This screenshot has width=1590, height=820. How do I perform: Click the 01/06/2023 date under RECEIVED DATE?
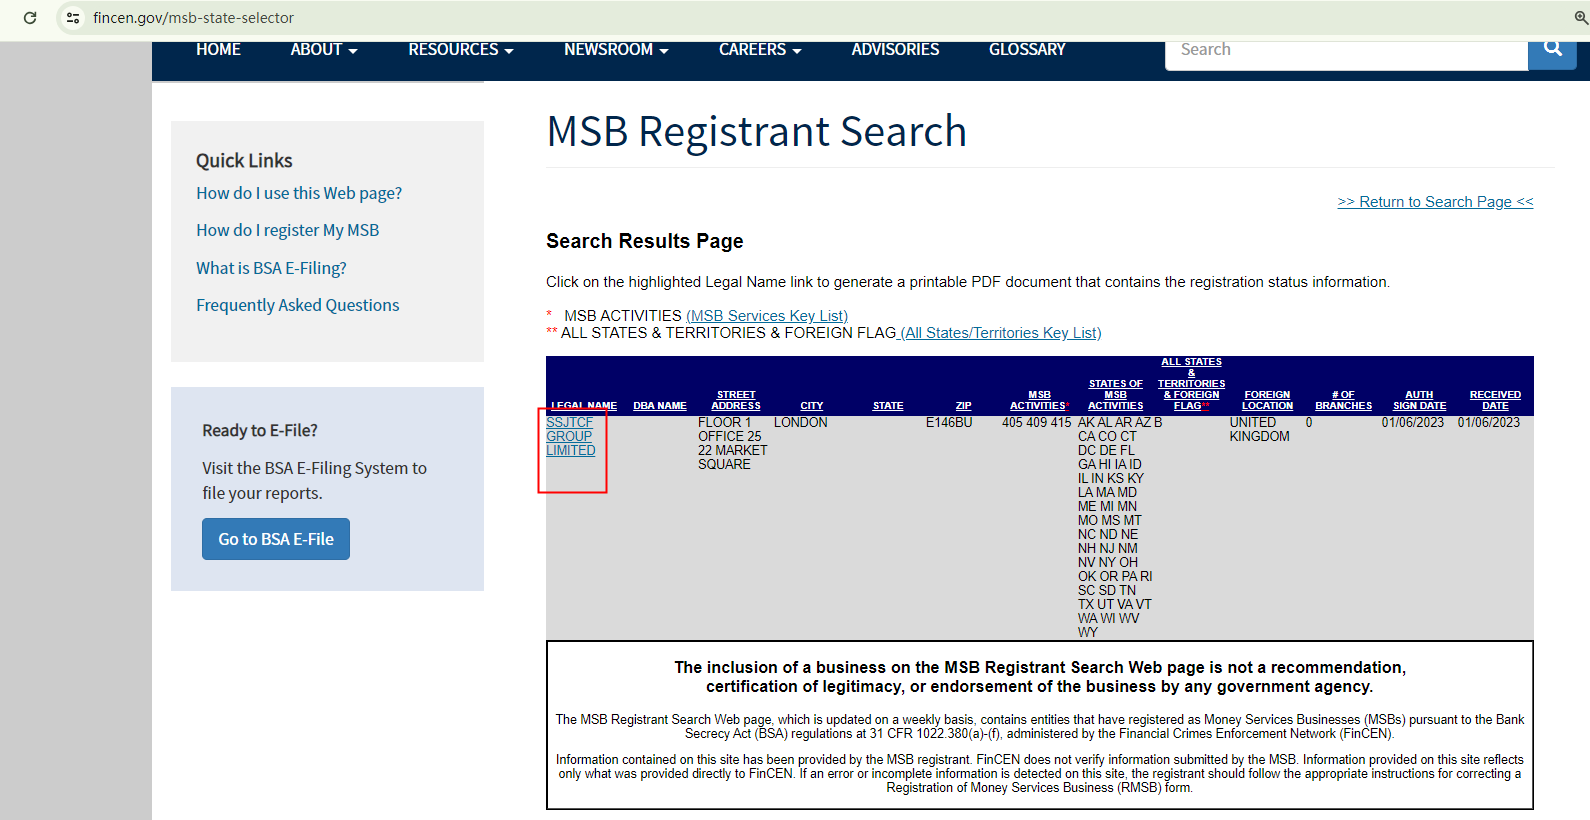(1489, 423)
